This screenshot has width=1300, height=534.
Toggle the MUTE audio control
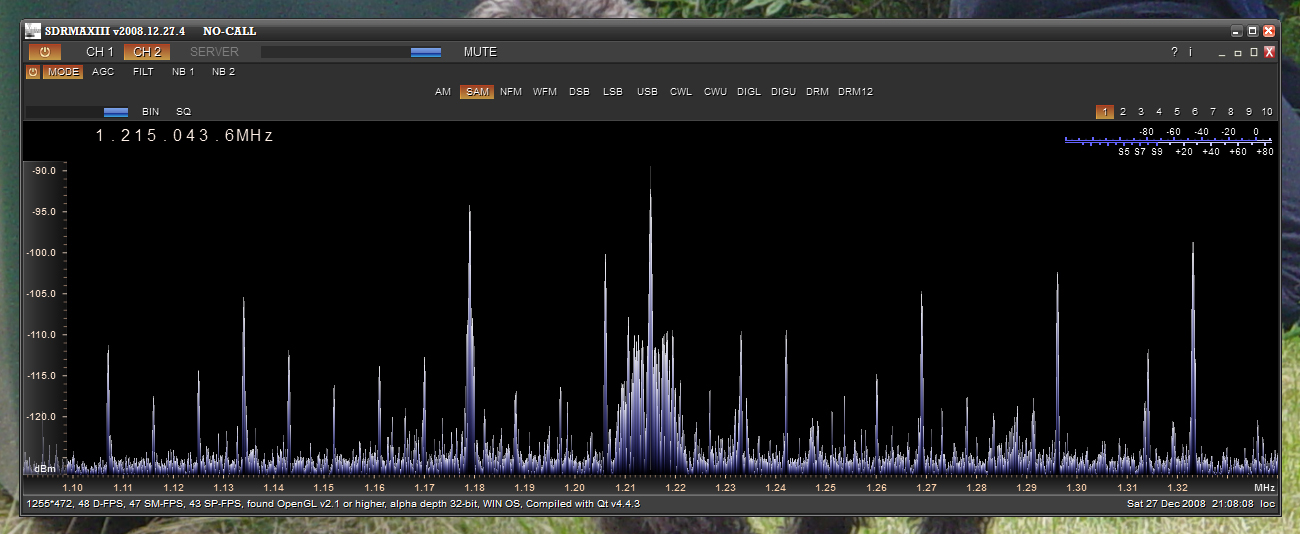pos(480,52)
